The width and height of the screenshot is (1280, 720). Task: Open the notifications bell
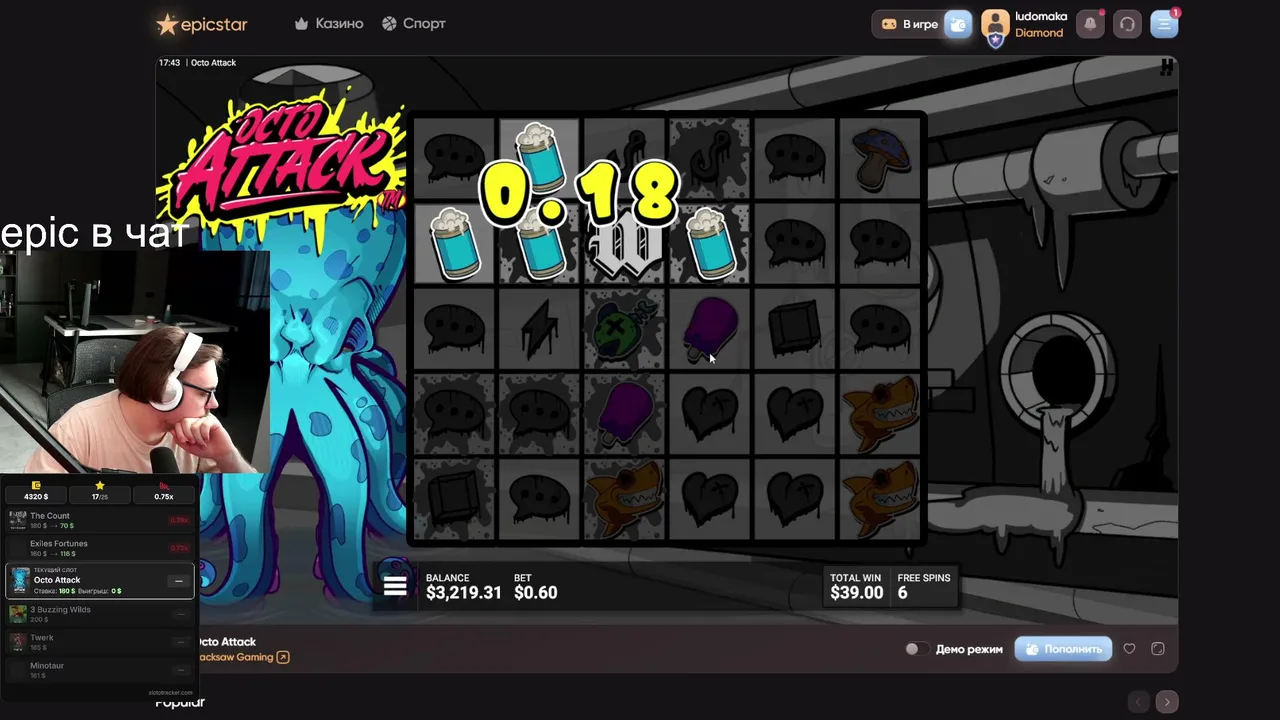1090,24
